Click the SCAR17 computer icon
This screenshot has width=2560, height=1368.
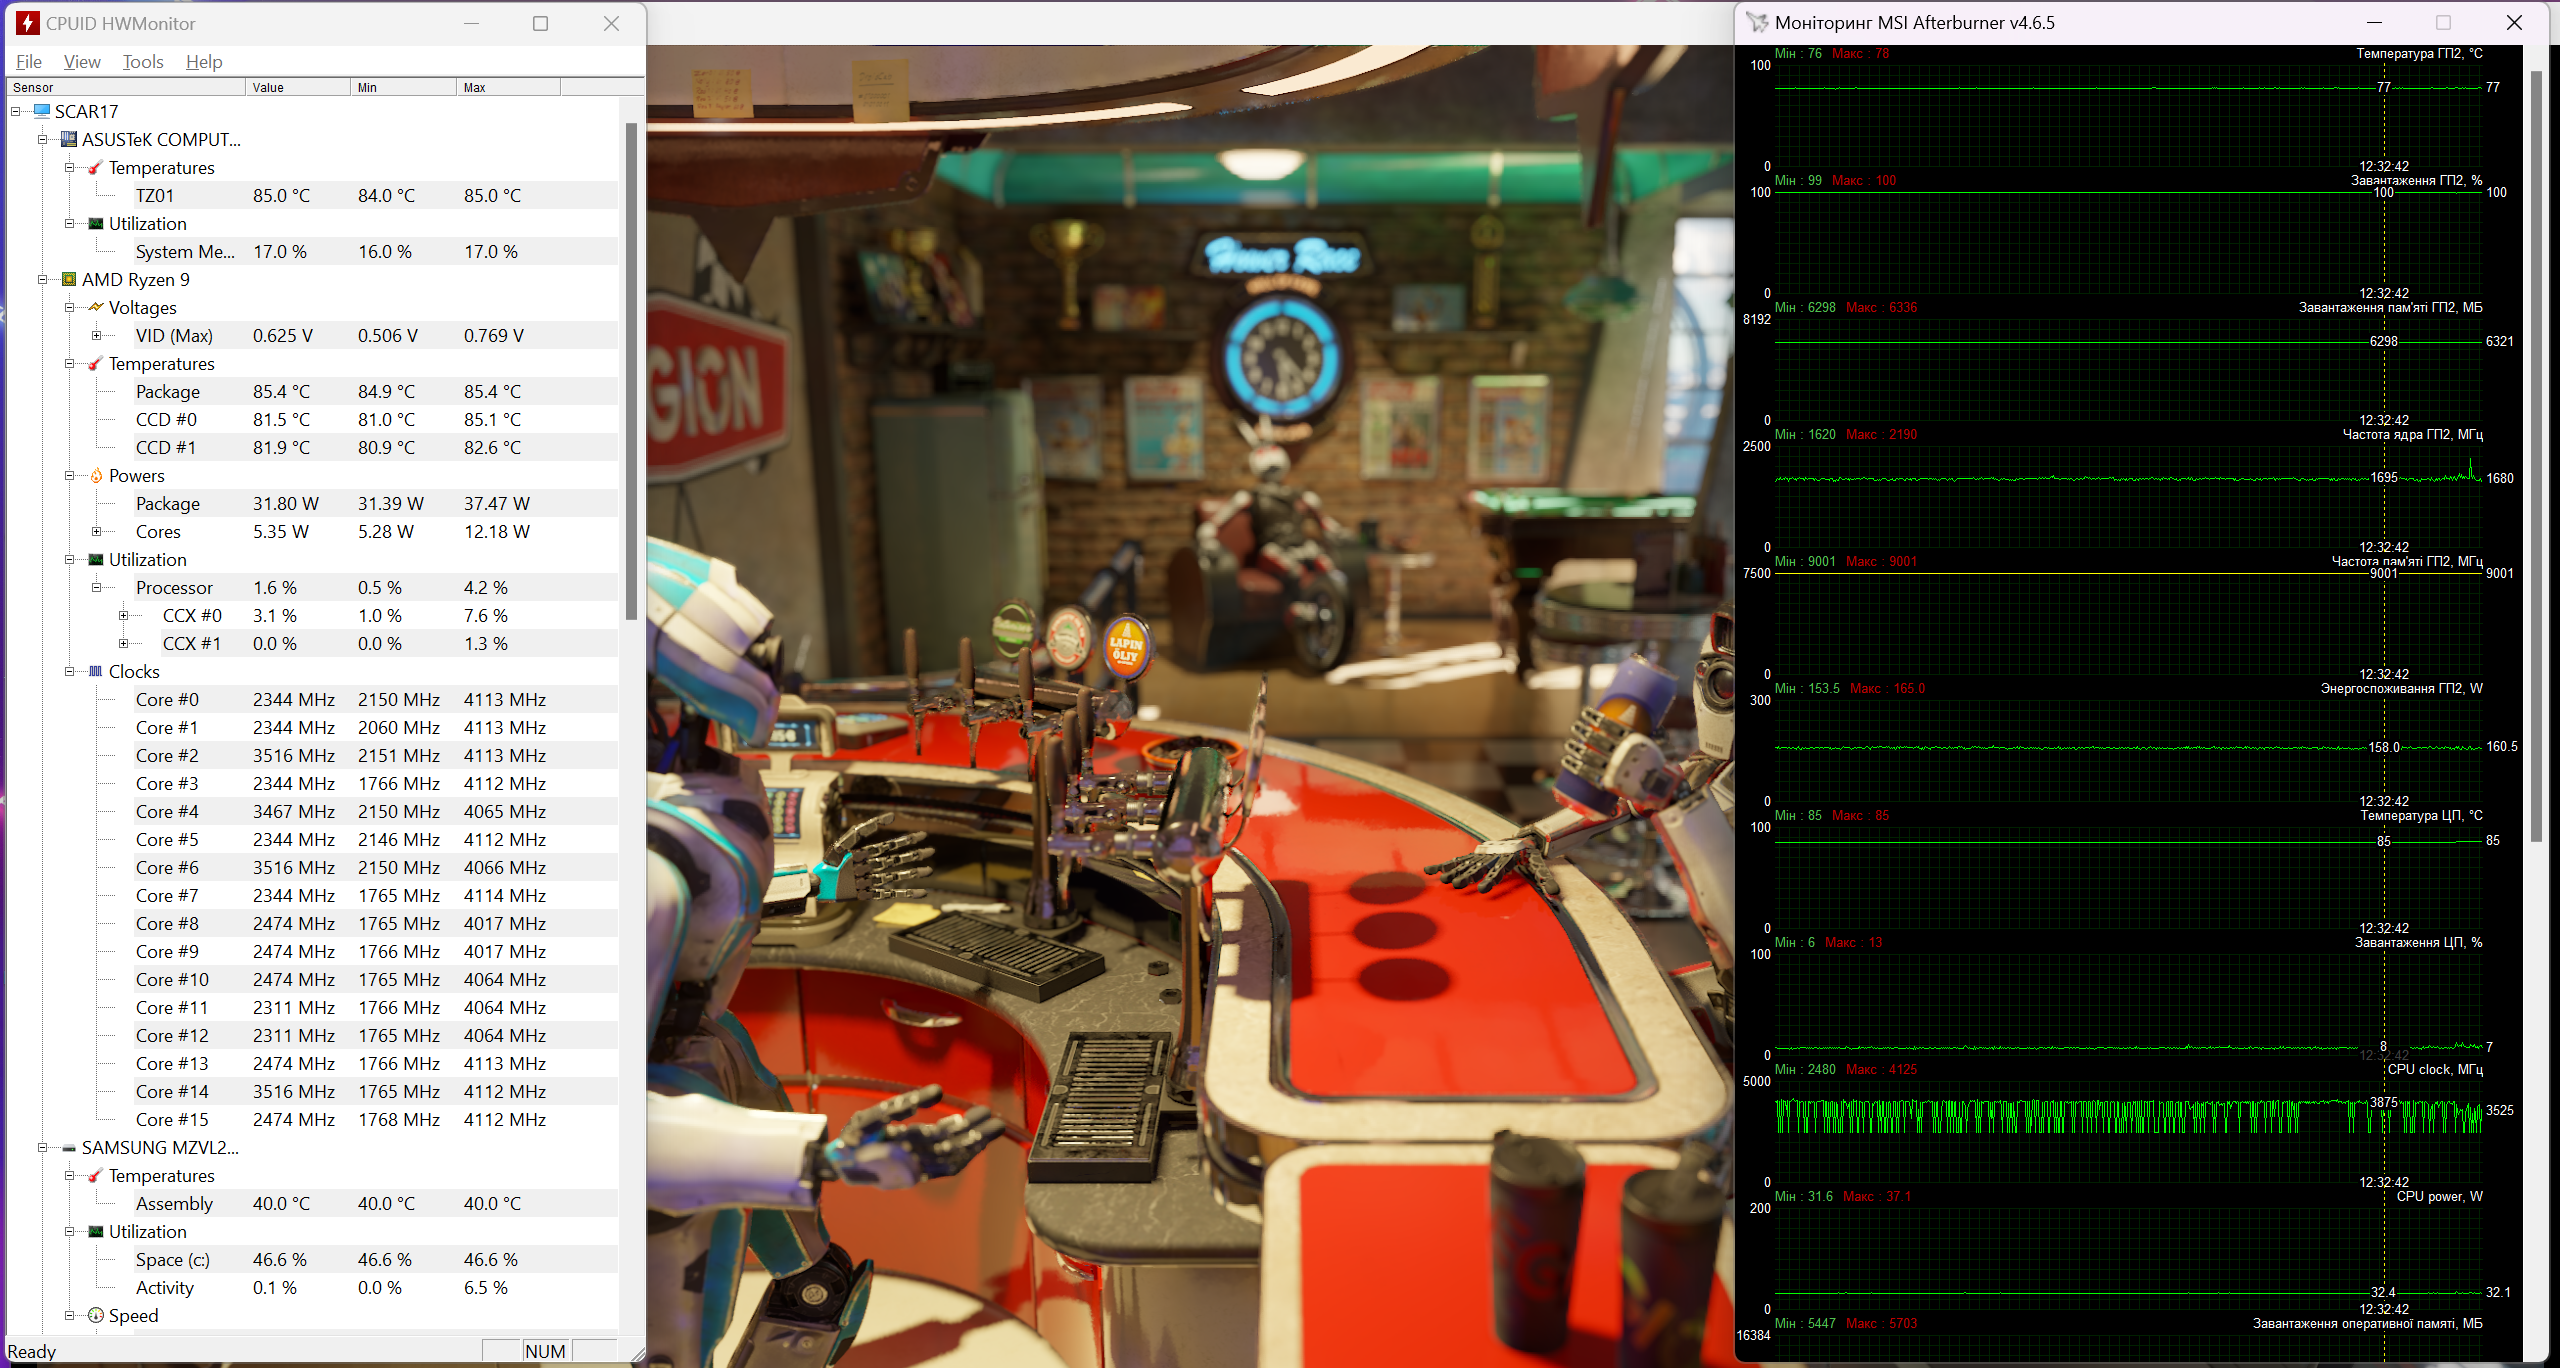(42, 111)
